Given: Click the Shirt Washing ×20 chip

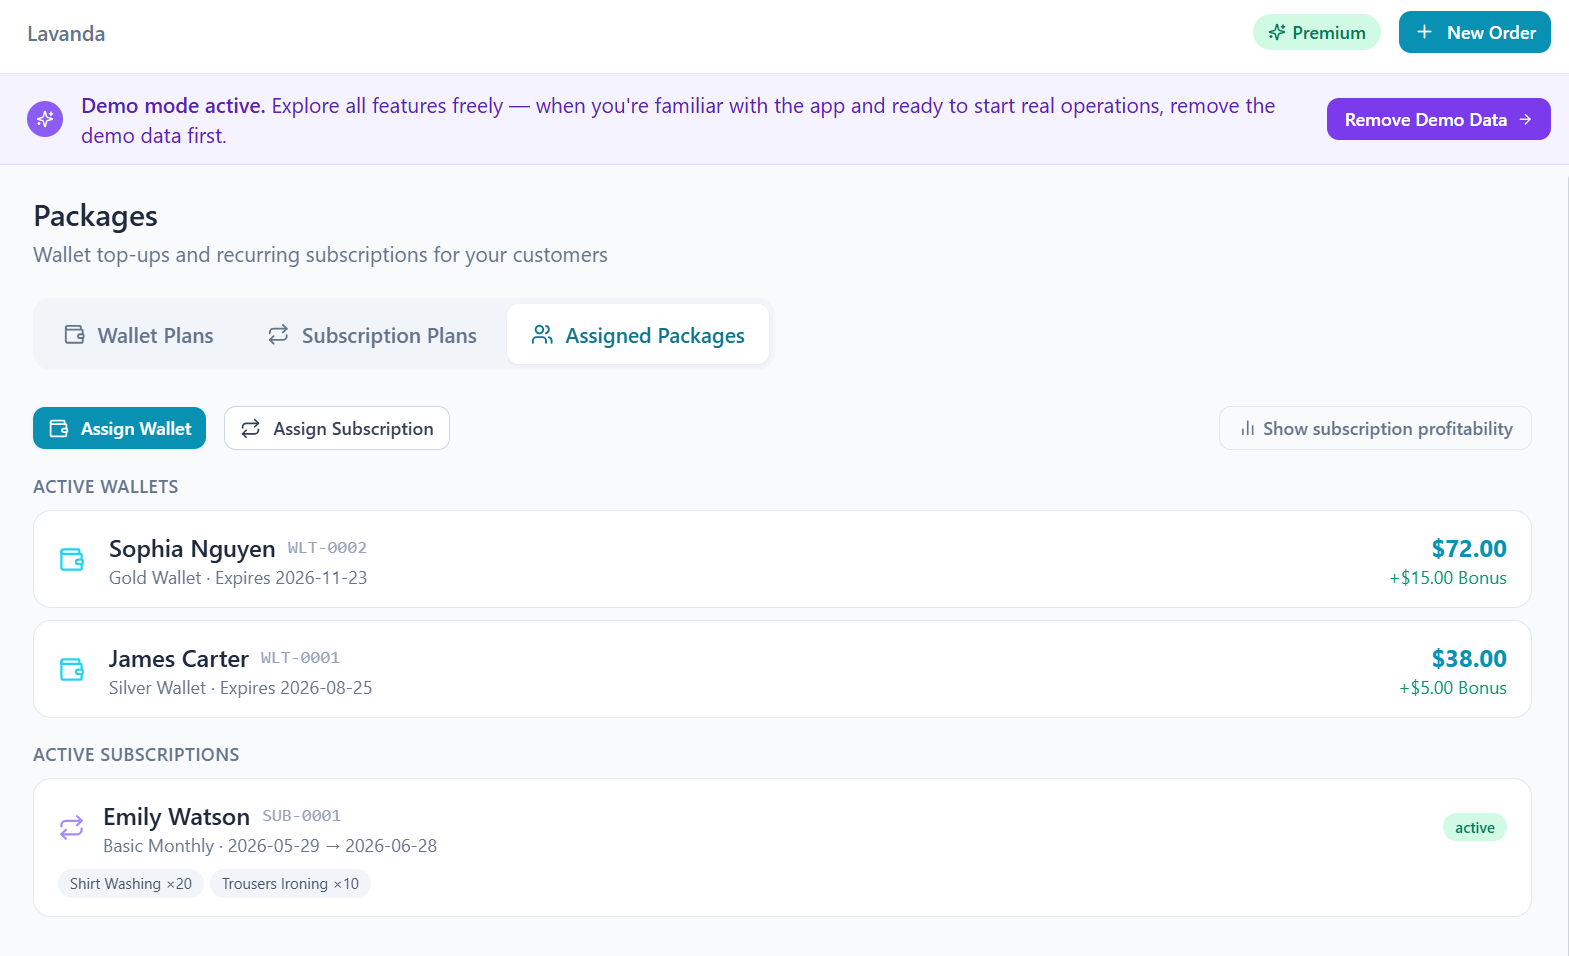Looking at the screenshot, I should coord(131,884).
